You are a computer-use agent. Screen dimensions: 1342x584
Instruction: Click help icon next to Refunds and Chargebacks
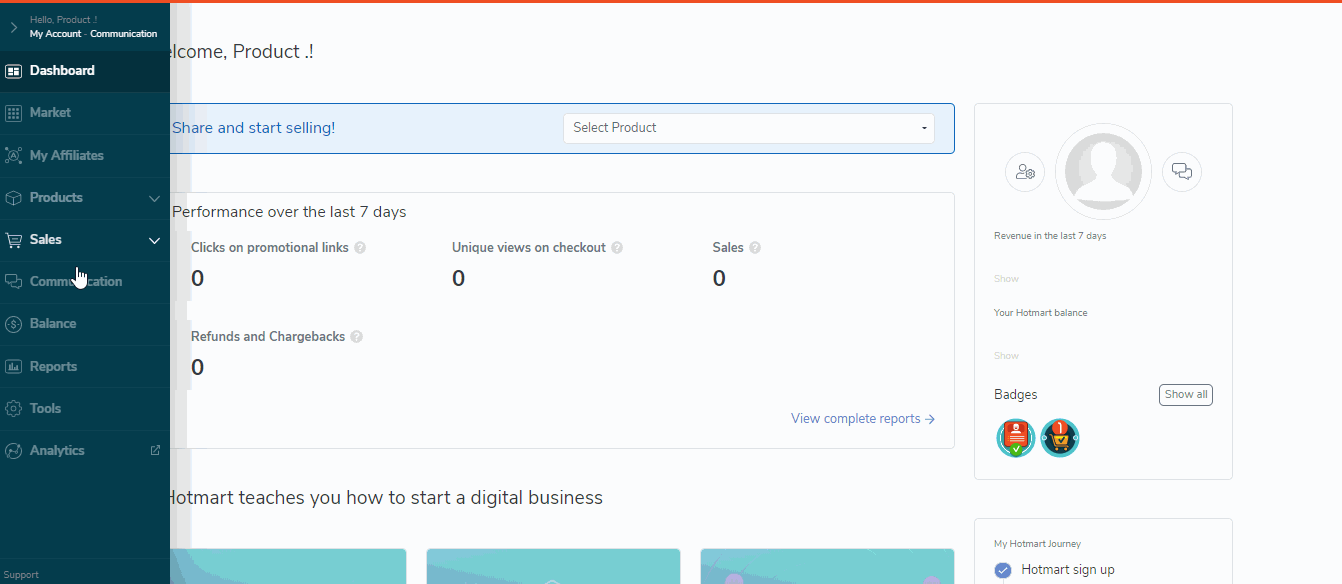point(357,337)
